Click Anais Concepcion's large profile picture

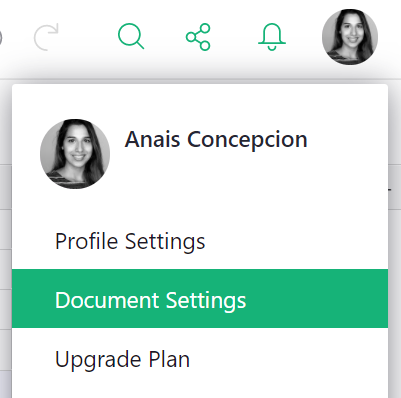coord(75,154)
